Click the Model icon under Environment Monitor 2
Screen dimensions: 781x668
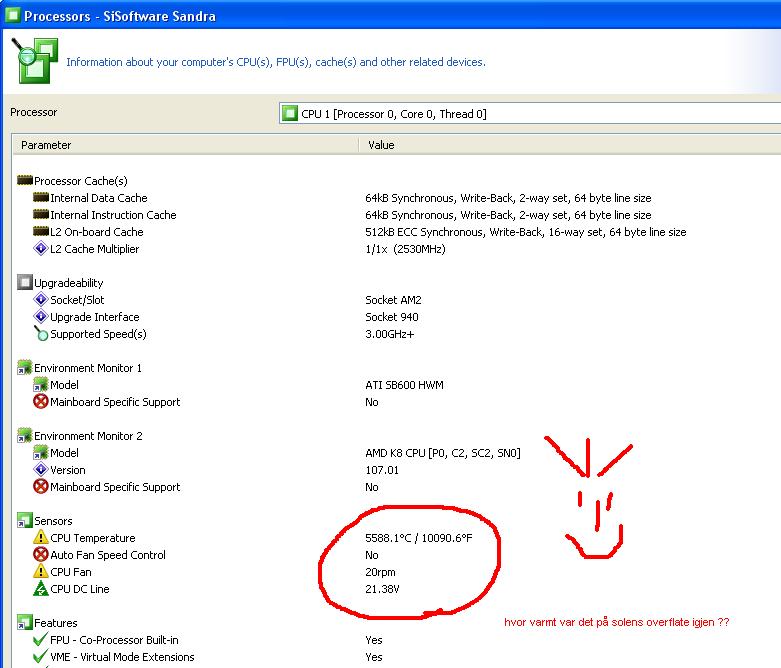(x=40, y=452)
